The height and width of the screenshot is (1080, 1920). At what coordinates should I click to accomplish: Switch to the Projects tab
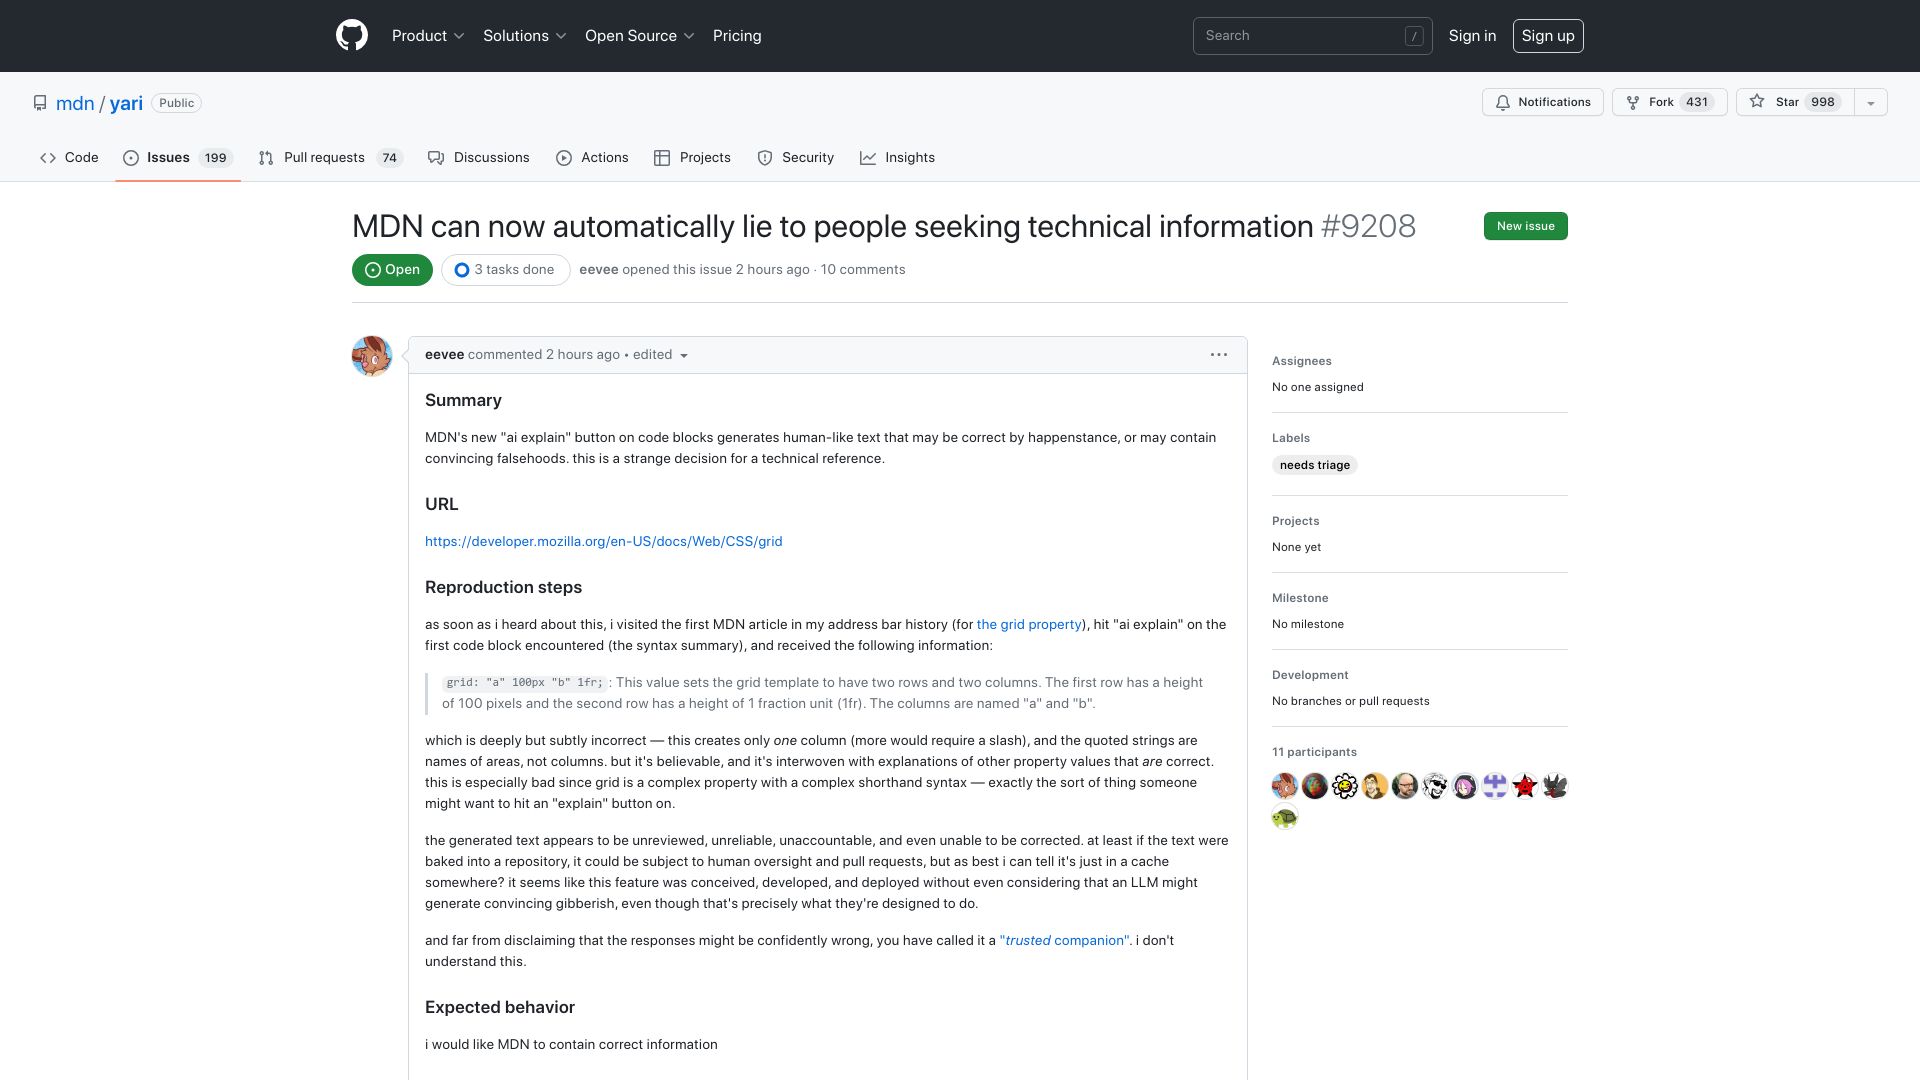[692, 158]
